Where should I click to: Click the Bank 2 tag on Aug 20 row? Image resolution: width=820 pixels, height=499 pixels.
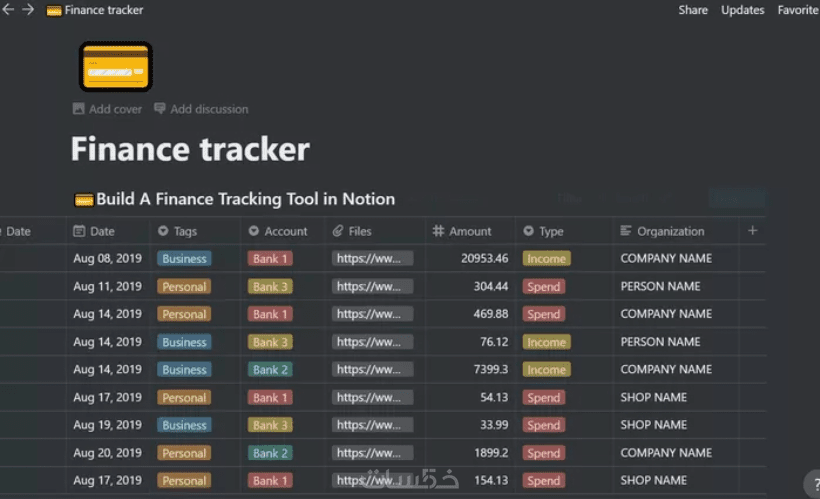pyautogui.click(x=270, y=453)
